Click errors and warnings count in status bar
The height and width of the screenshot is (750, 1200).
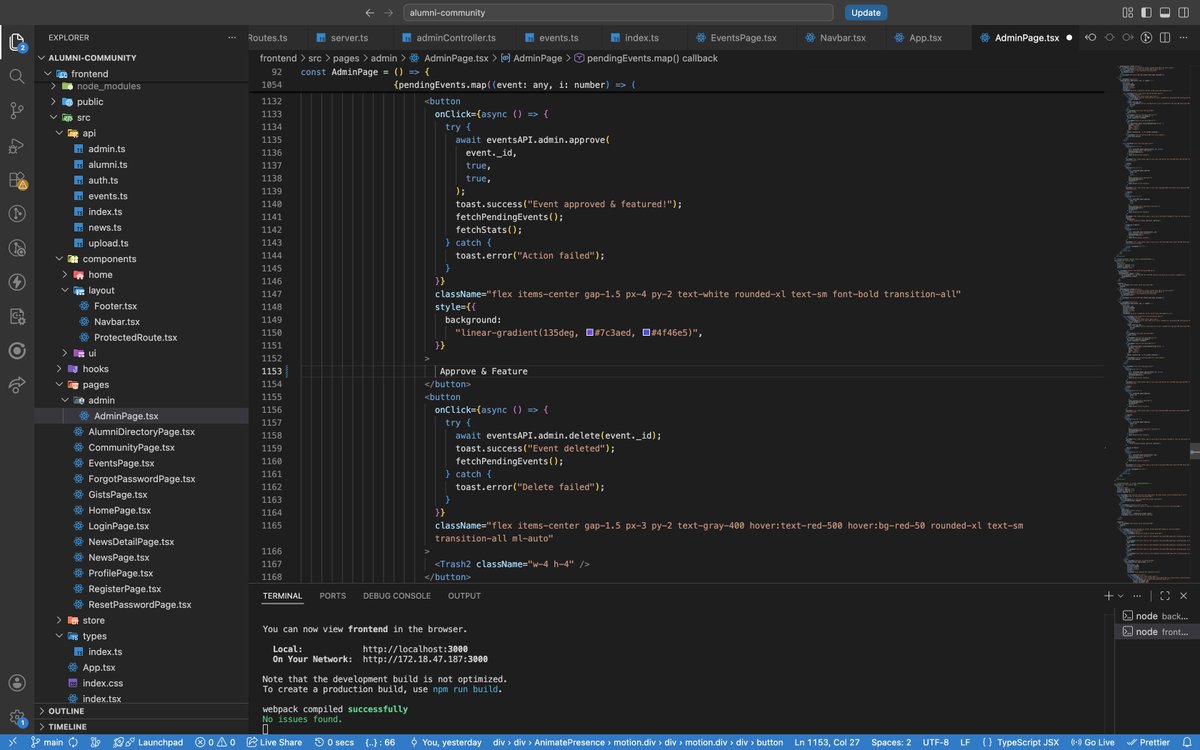(x=215, y=742)
